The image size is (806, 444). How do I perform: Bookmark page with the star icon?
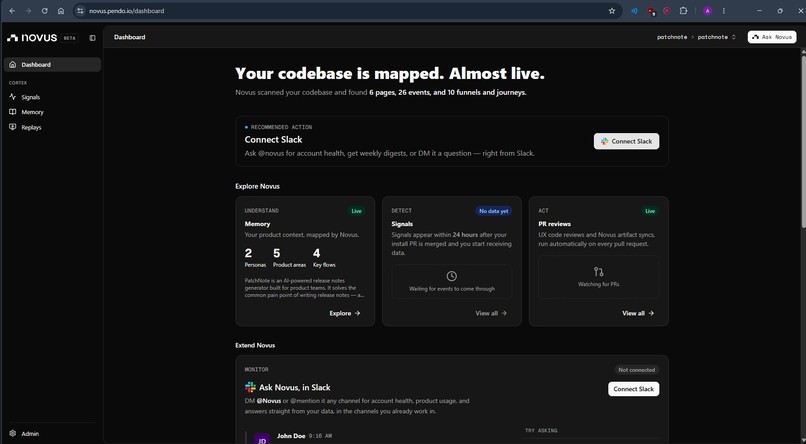612,11
